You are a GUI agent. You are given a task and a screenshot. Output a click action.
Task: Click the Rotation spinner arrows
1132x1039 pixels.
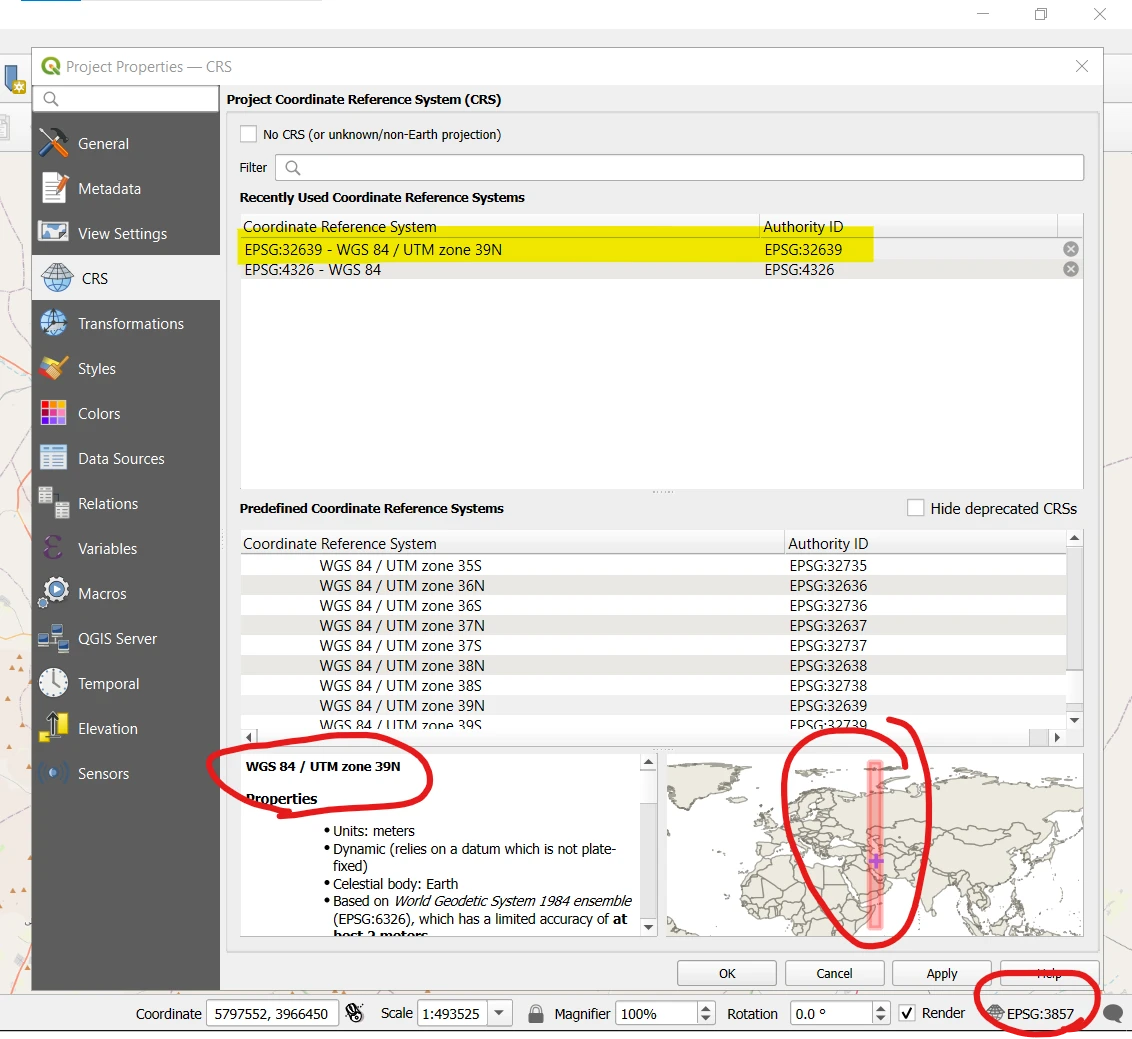tap(880, 1013)
